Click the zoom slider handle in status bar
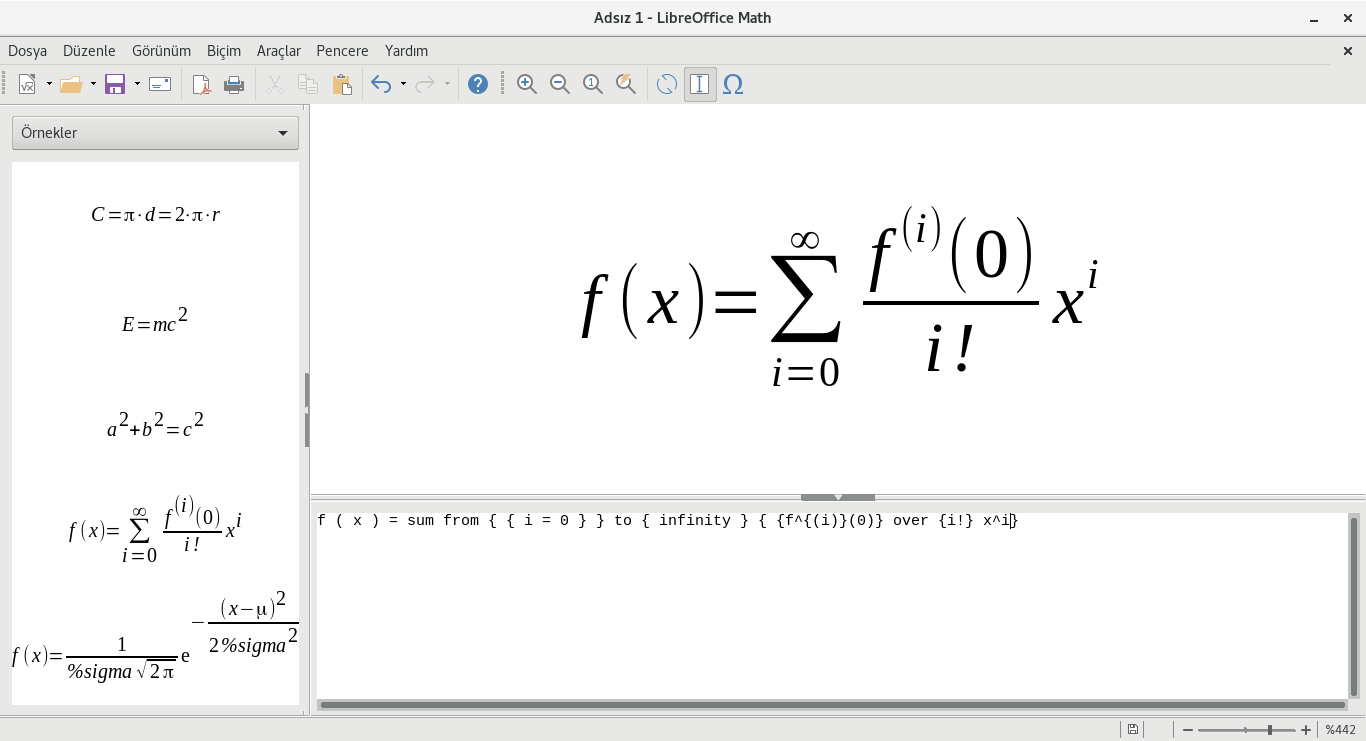1366x741 pixels. pos(1270,730)
